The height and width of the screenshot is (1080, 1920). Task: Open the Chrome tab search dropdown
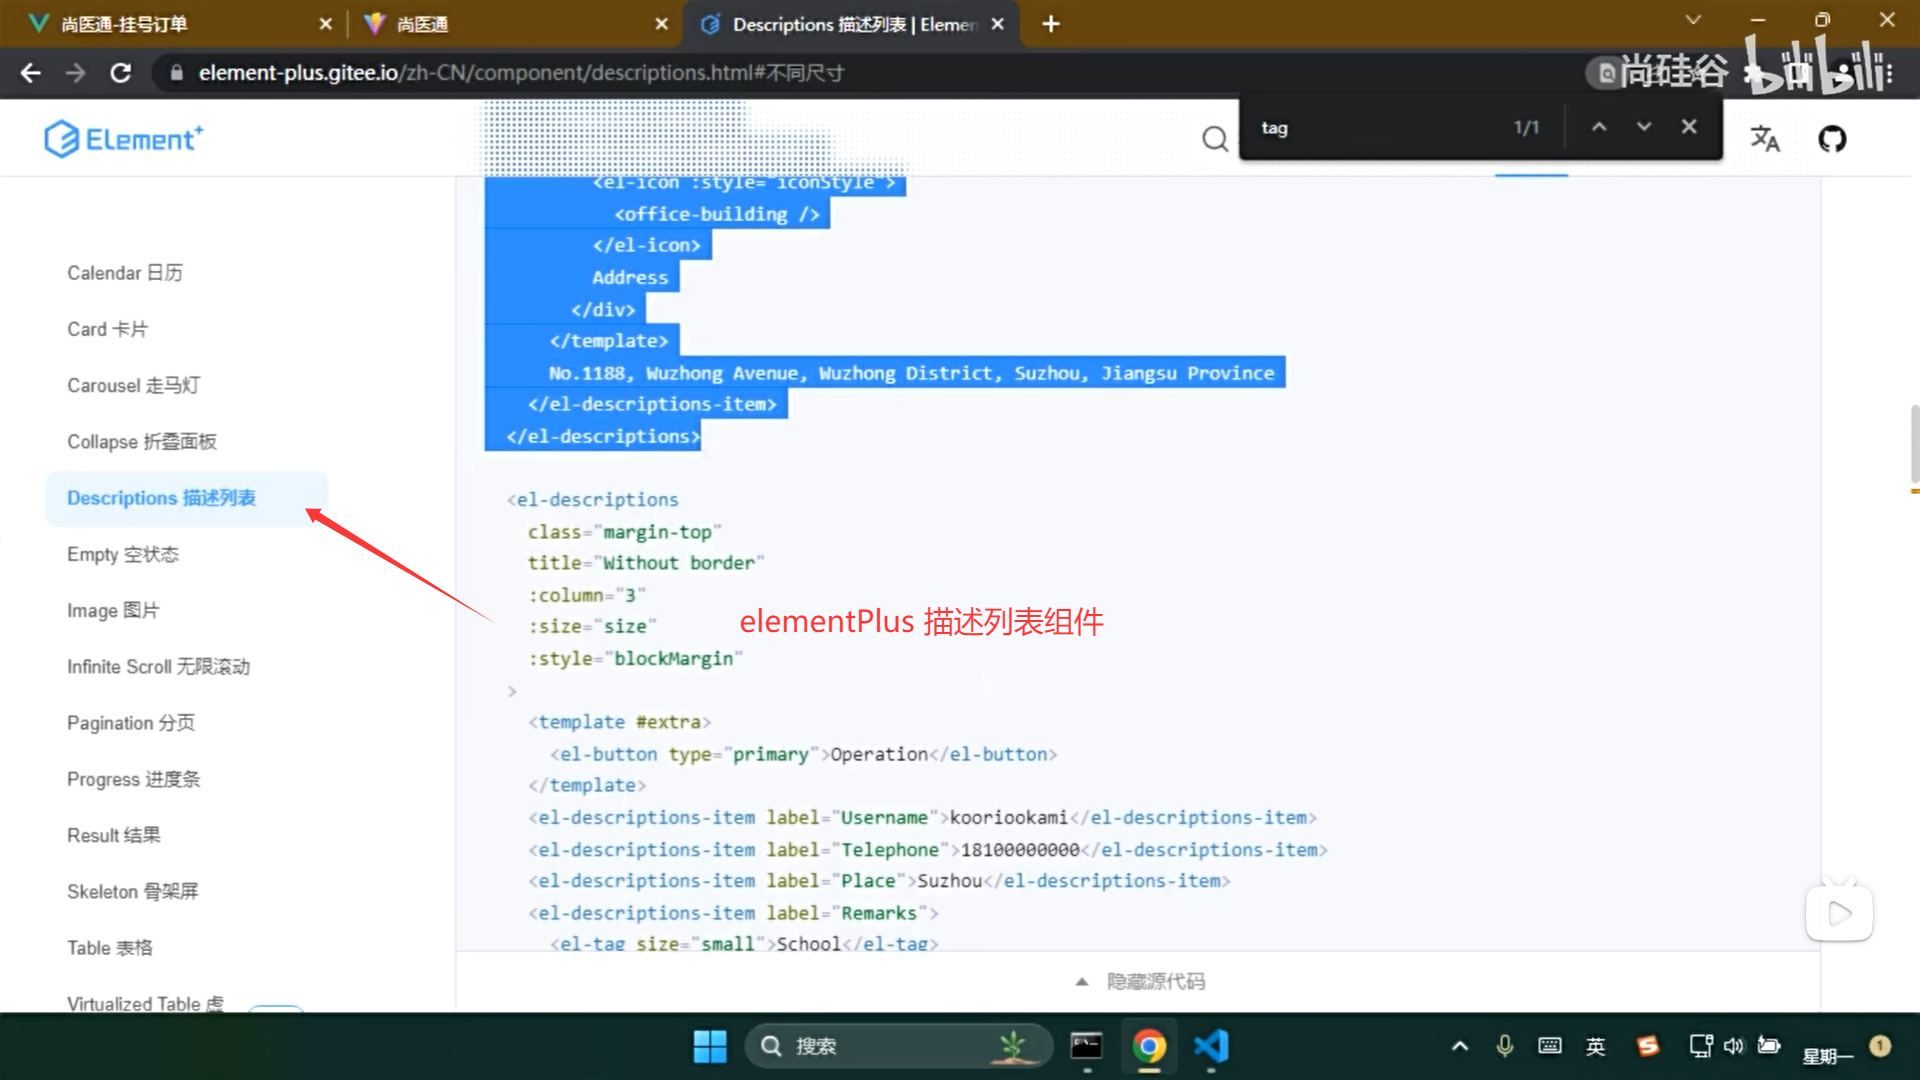1693,20
